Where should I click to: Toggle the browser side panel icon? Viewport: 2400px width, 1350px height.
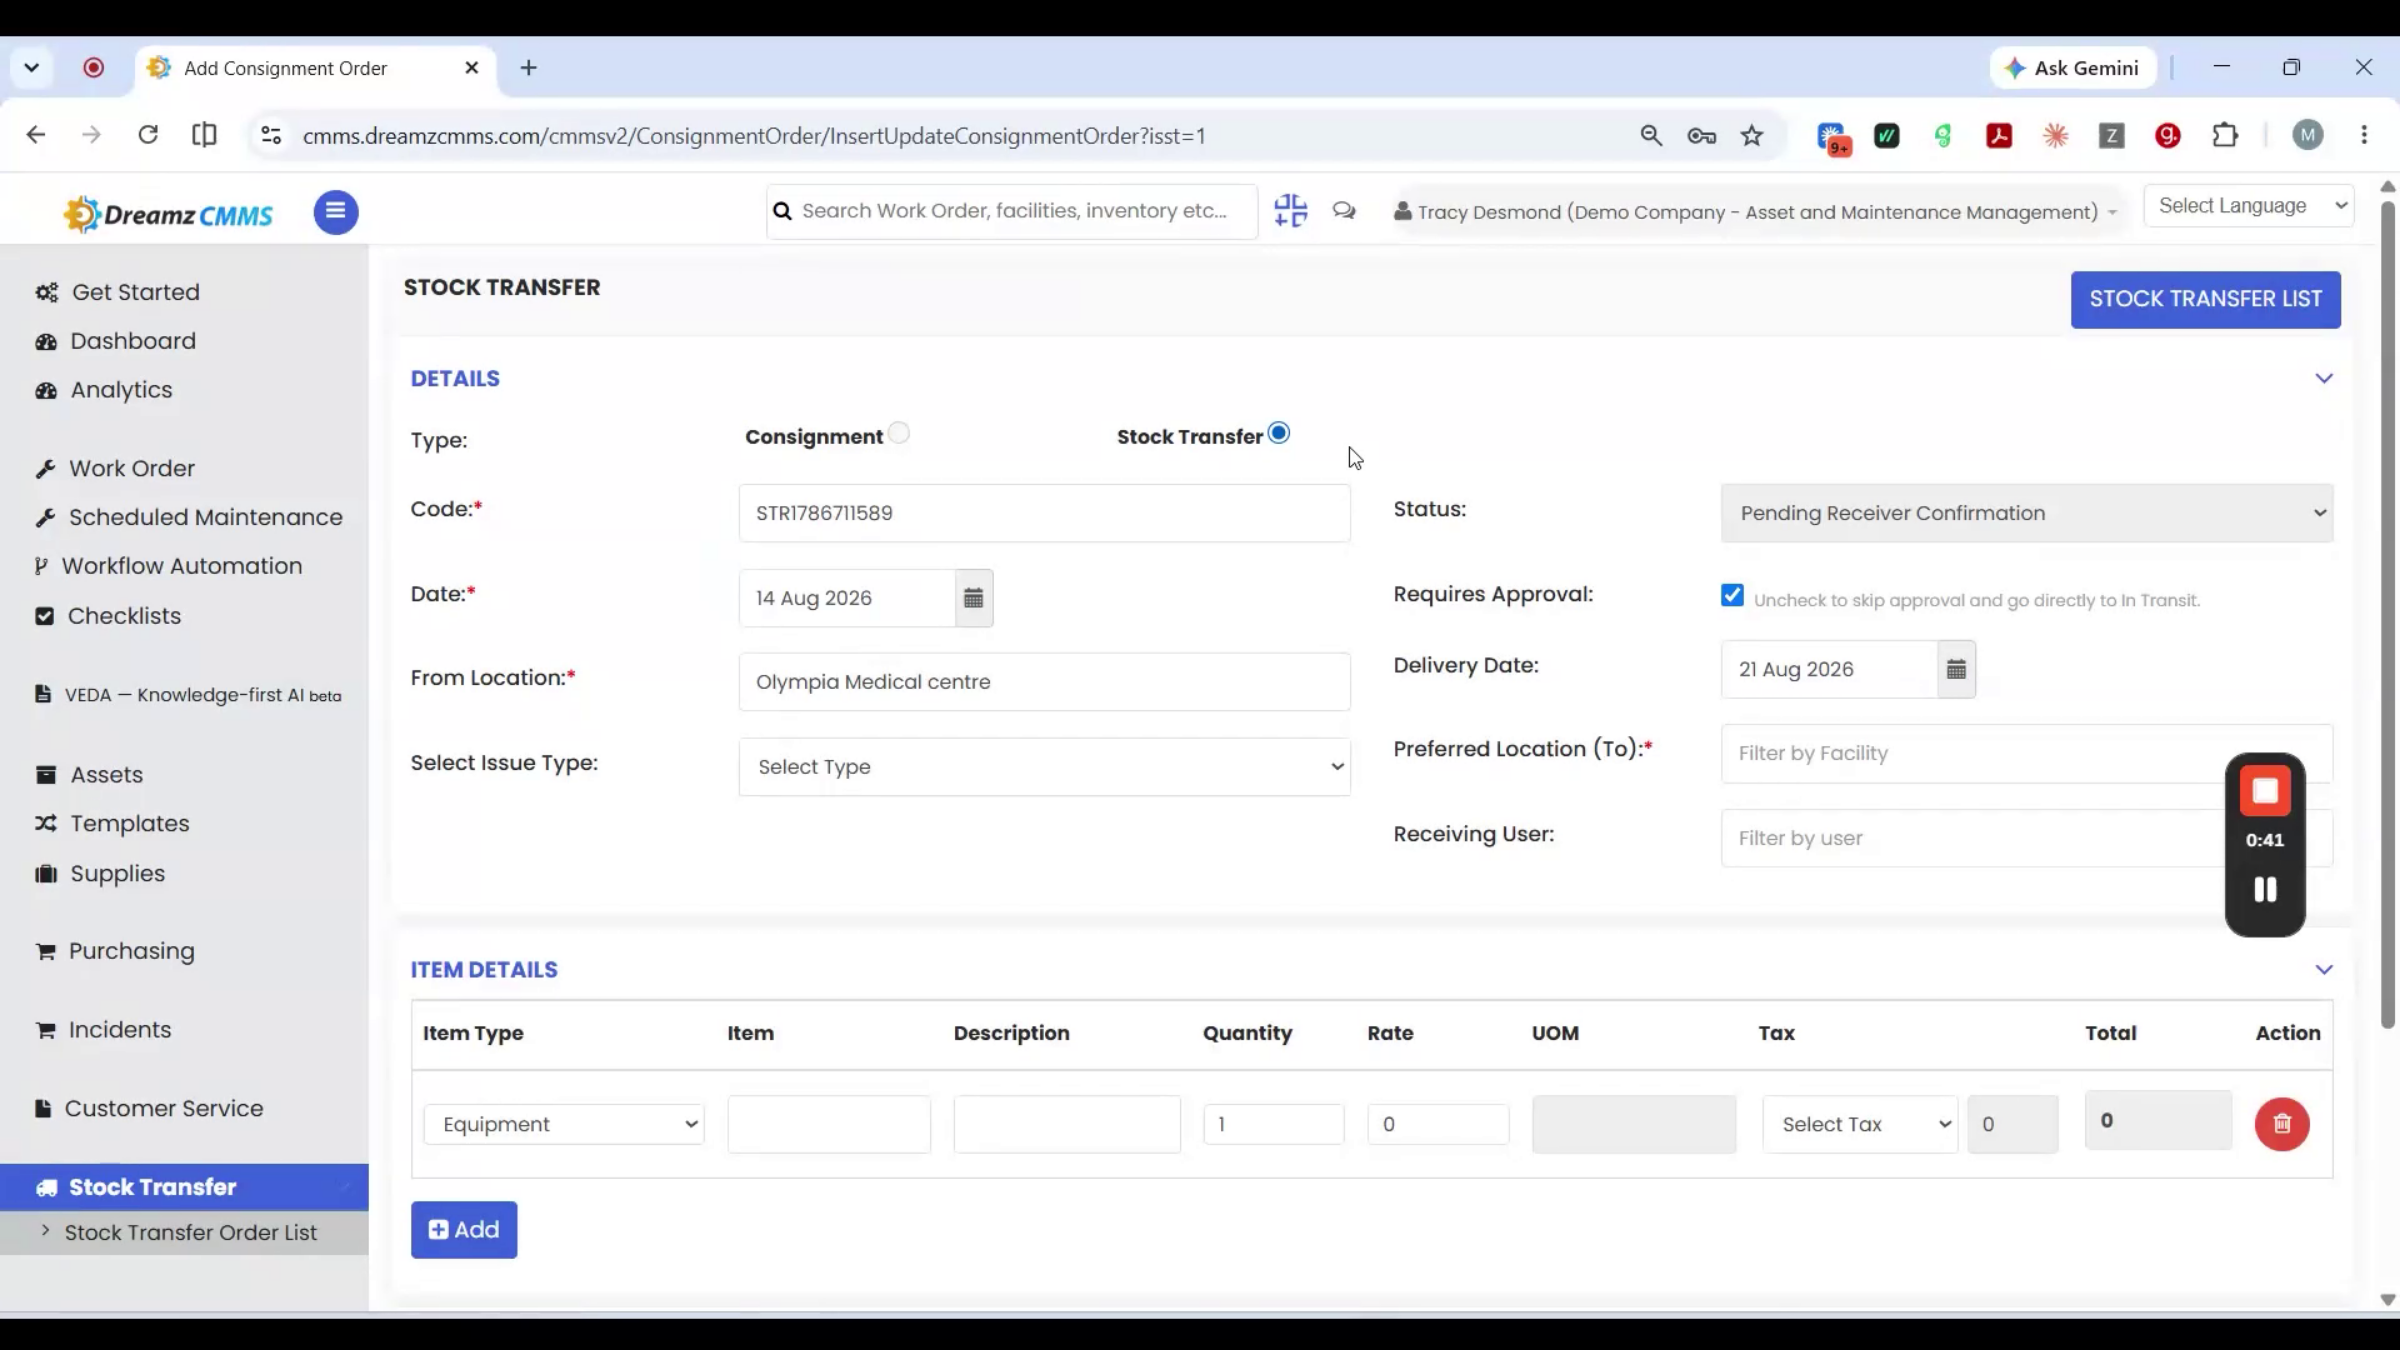click(x=204, y=135)
